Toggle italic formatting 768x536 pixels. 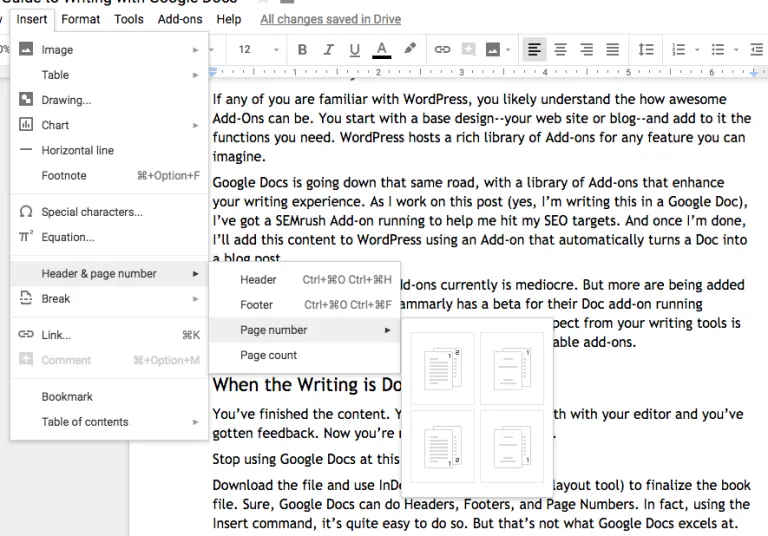tap(328, 49)
